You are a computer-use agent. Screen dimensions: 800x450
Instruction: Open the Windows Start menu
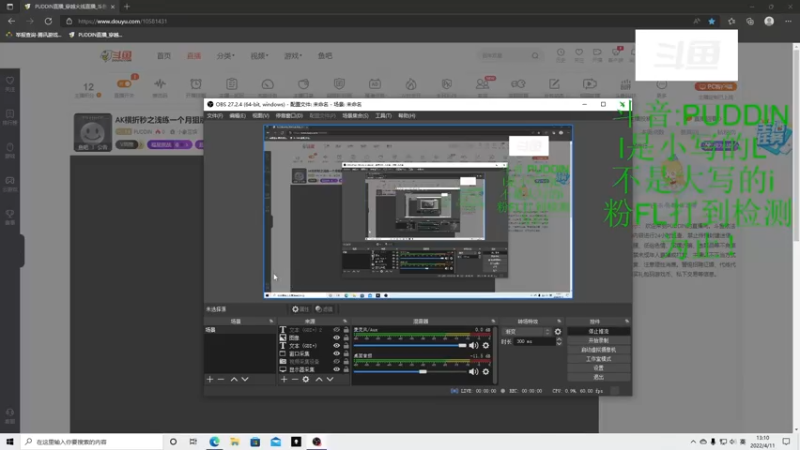10,442
